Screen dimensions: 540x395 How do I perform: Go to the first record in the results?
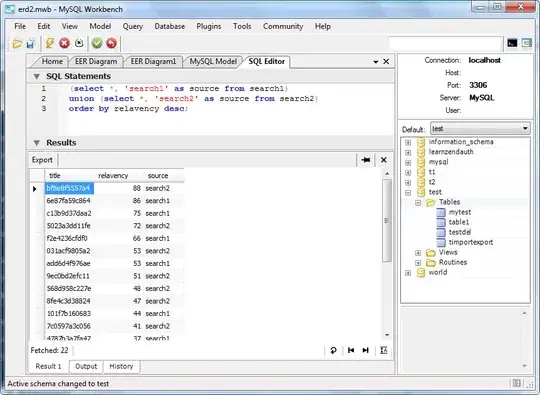(x=351, y=350)
